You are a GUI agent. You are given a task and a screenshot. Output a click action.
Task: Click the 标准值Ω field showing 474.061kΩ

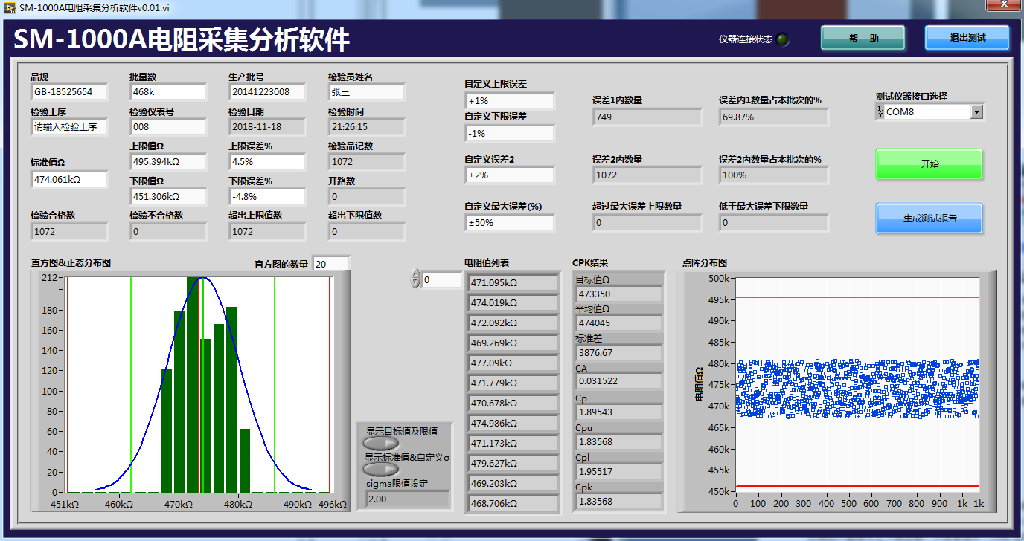coord(68,180)
